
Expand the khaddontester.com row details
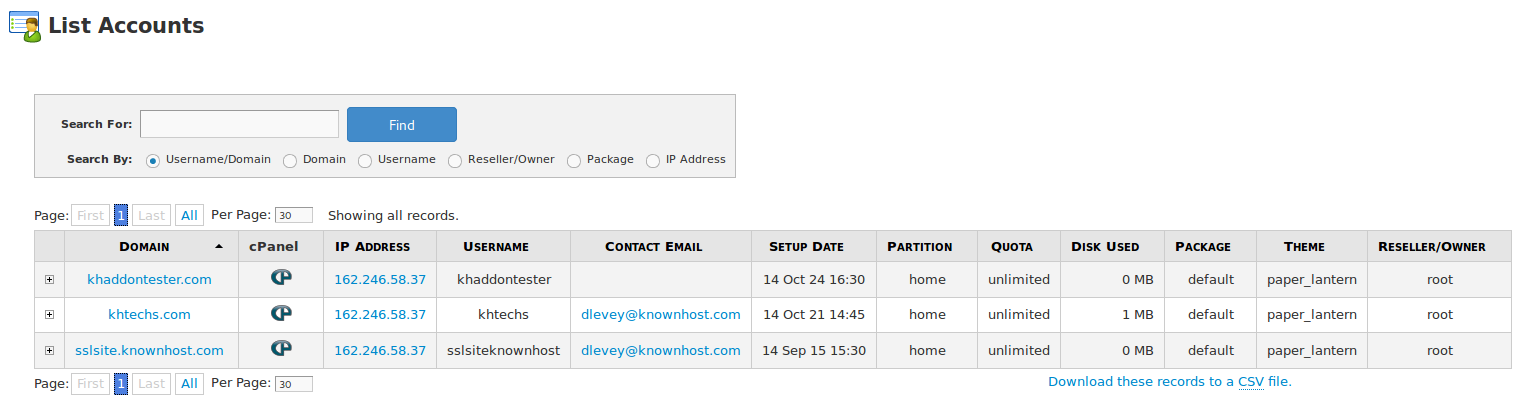[49, 279]
